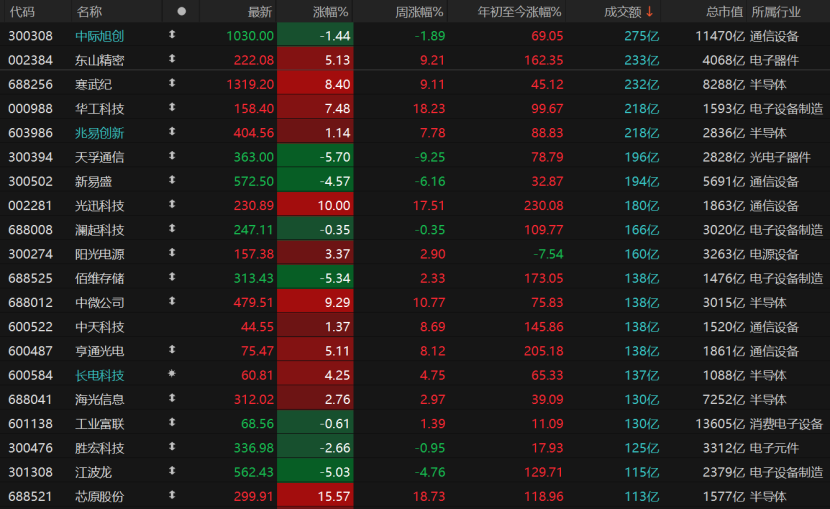830x509 pixels.
Task: Click the 9.29 change cell for 中微公司
Action: tap(315, 302)
